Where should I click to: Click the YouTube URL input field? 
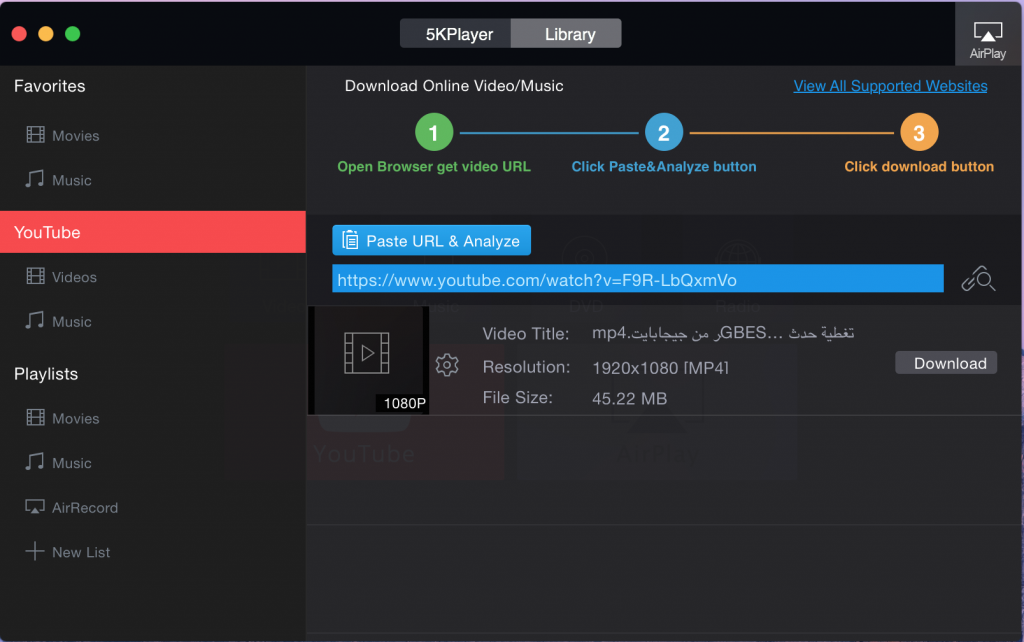click(x=638, y=279)
